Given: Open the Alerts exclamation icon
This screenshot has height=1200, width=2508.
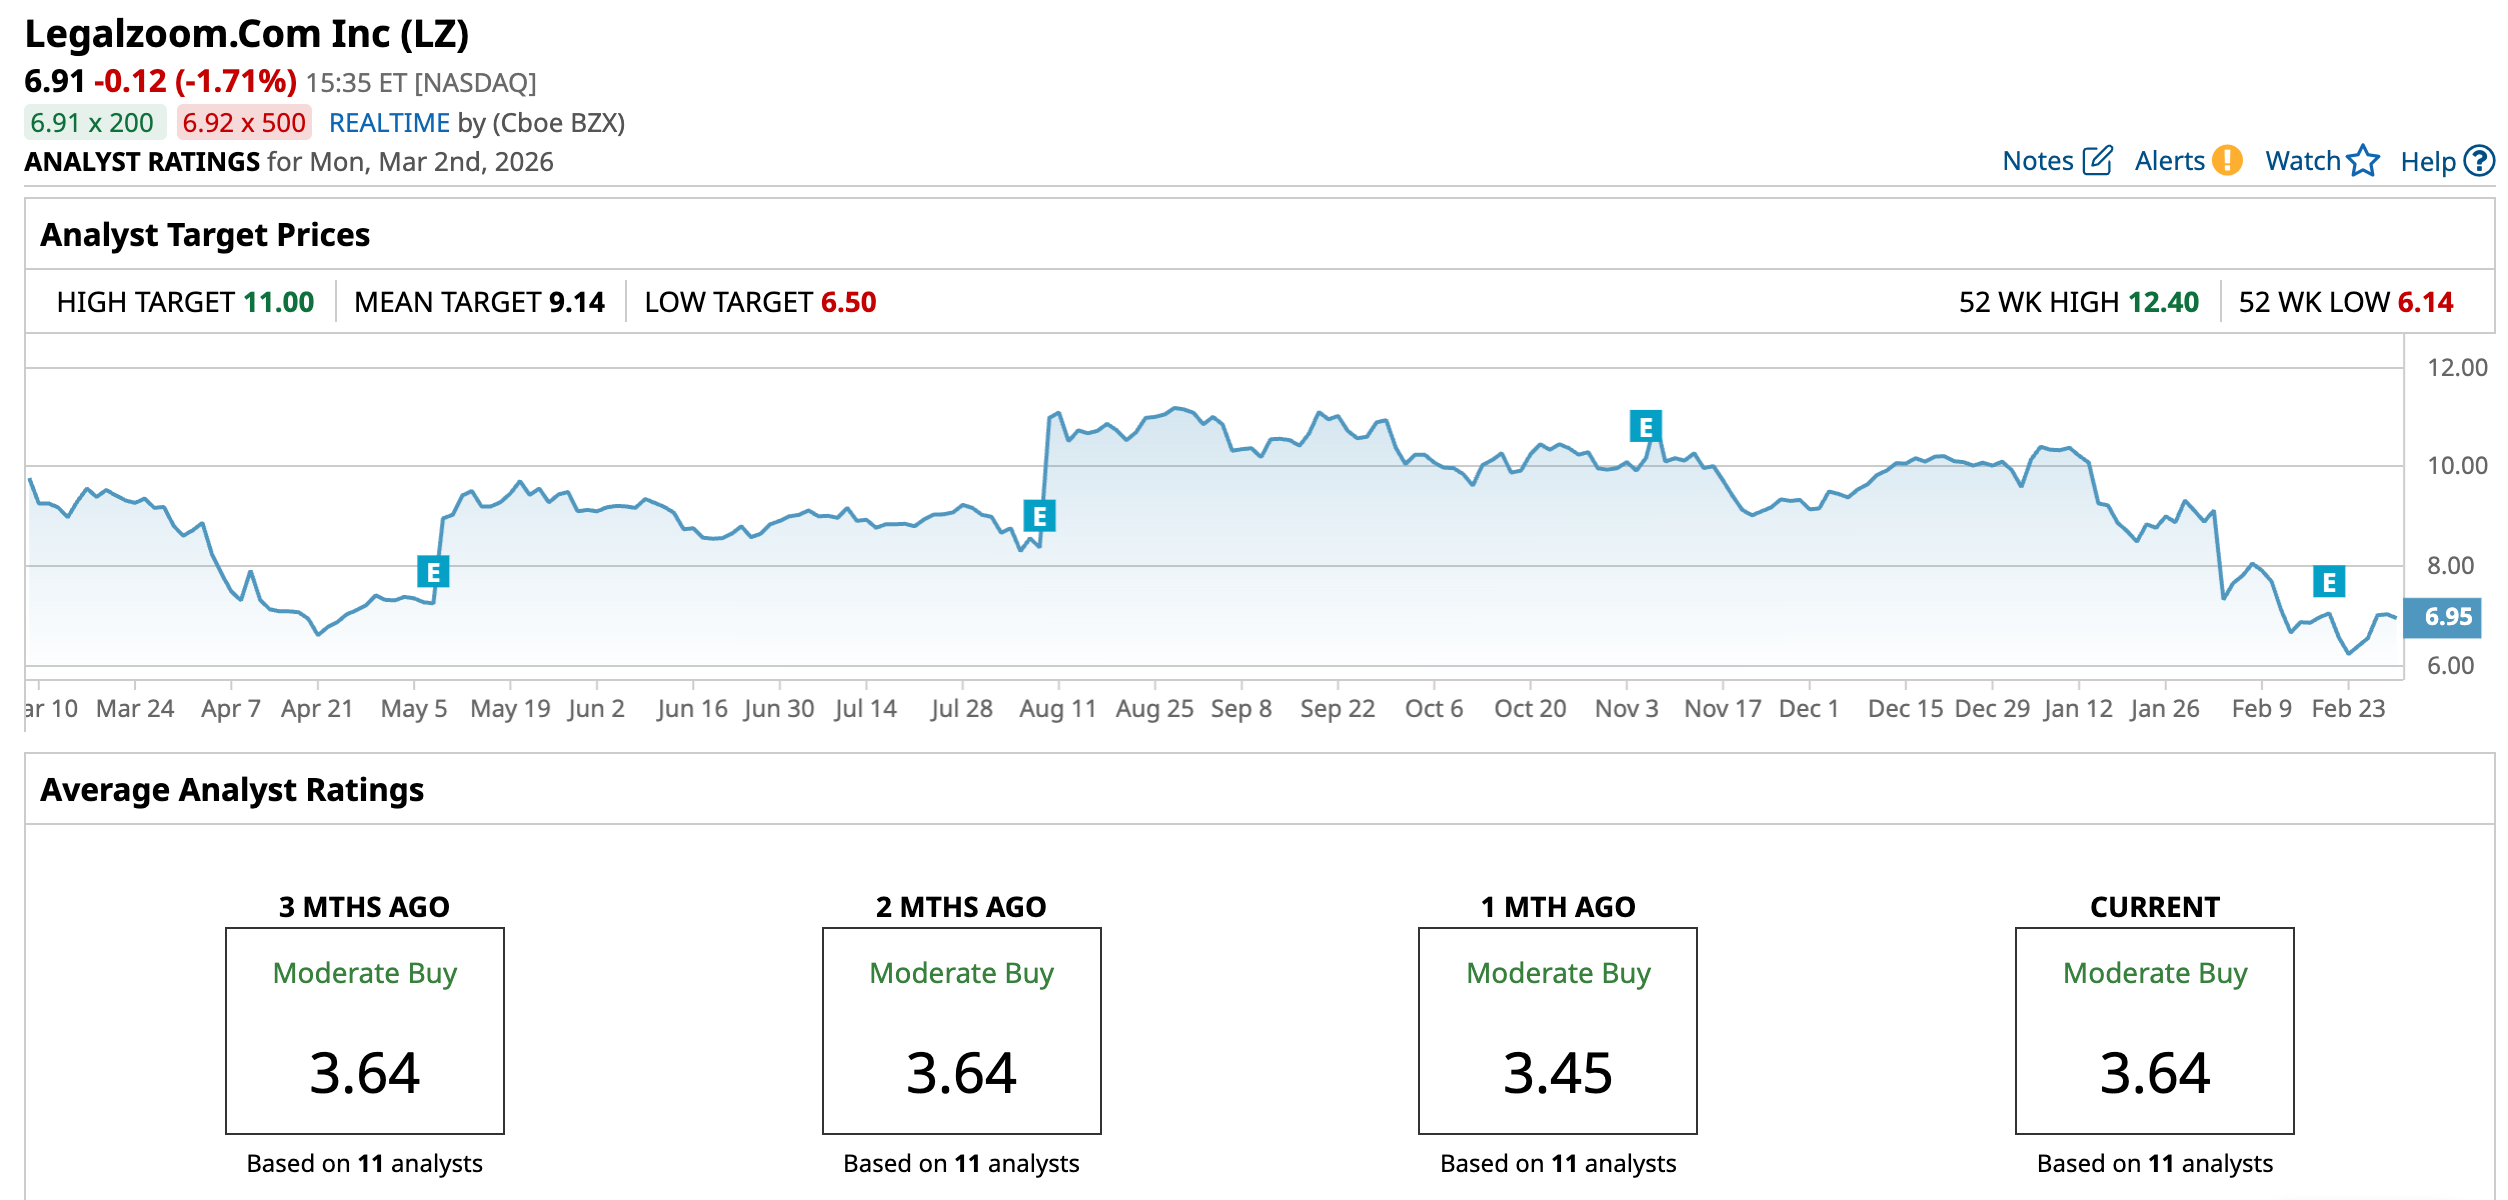Looking at the screenshot, I should 2227,161.
